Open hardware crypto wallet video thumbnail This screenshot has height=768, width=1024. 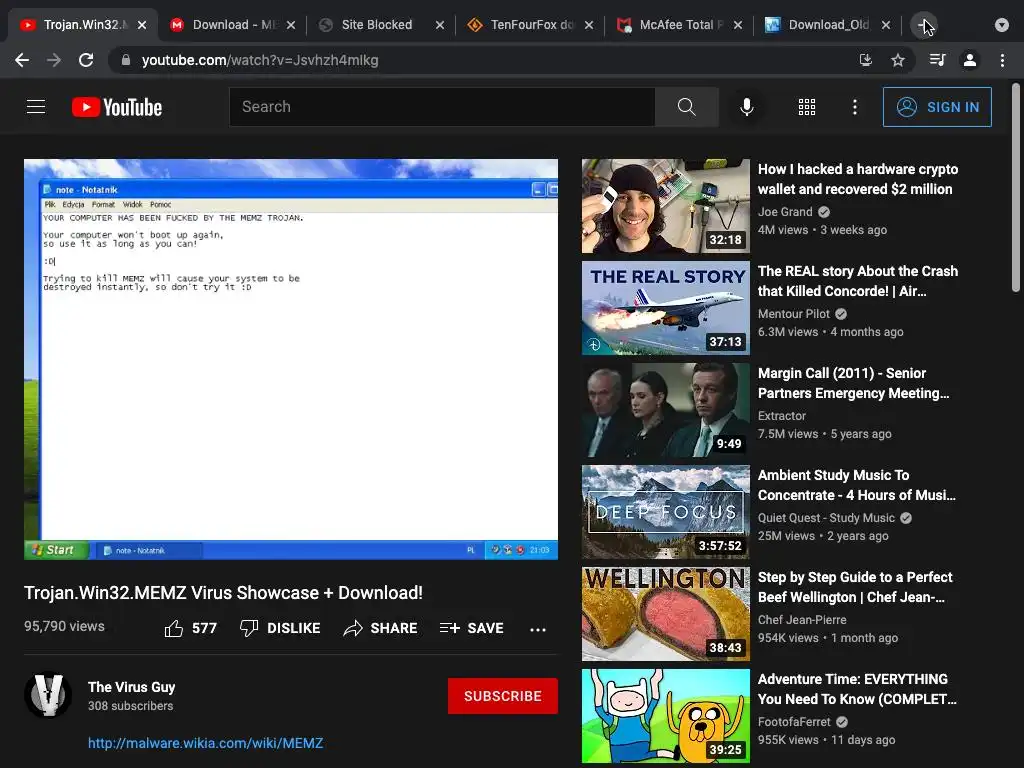click(665, 206)
